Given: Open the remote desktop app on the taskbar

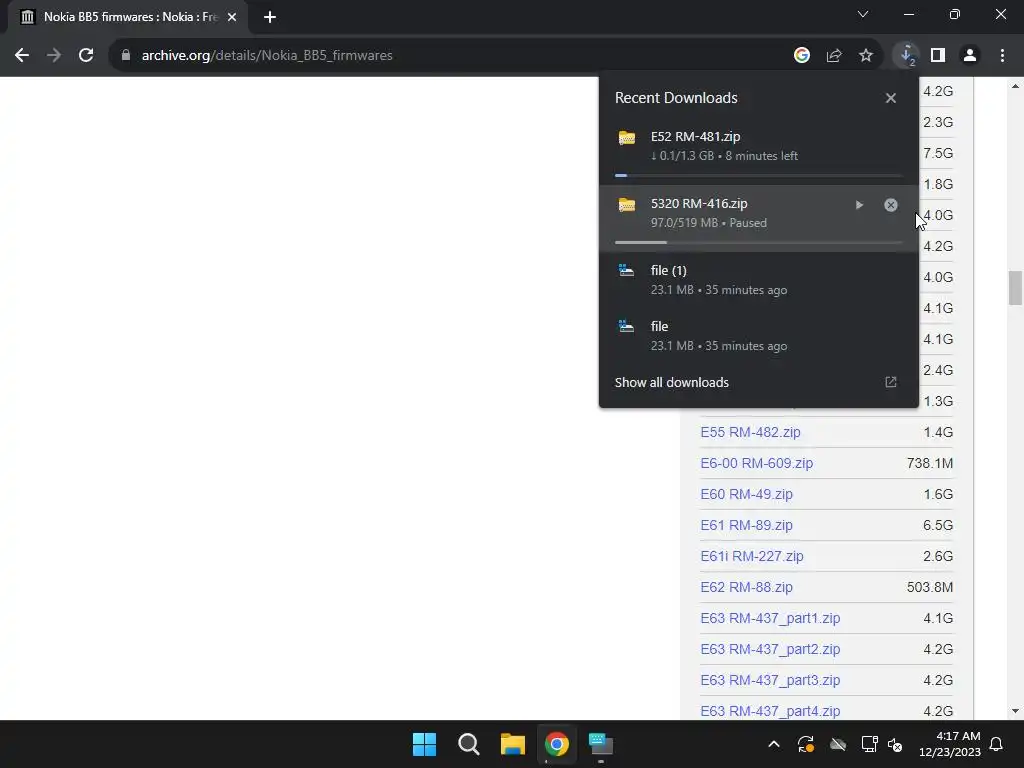Looking at the screenshot, I should [601, 744].
